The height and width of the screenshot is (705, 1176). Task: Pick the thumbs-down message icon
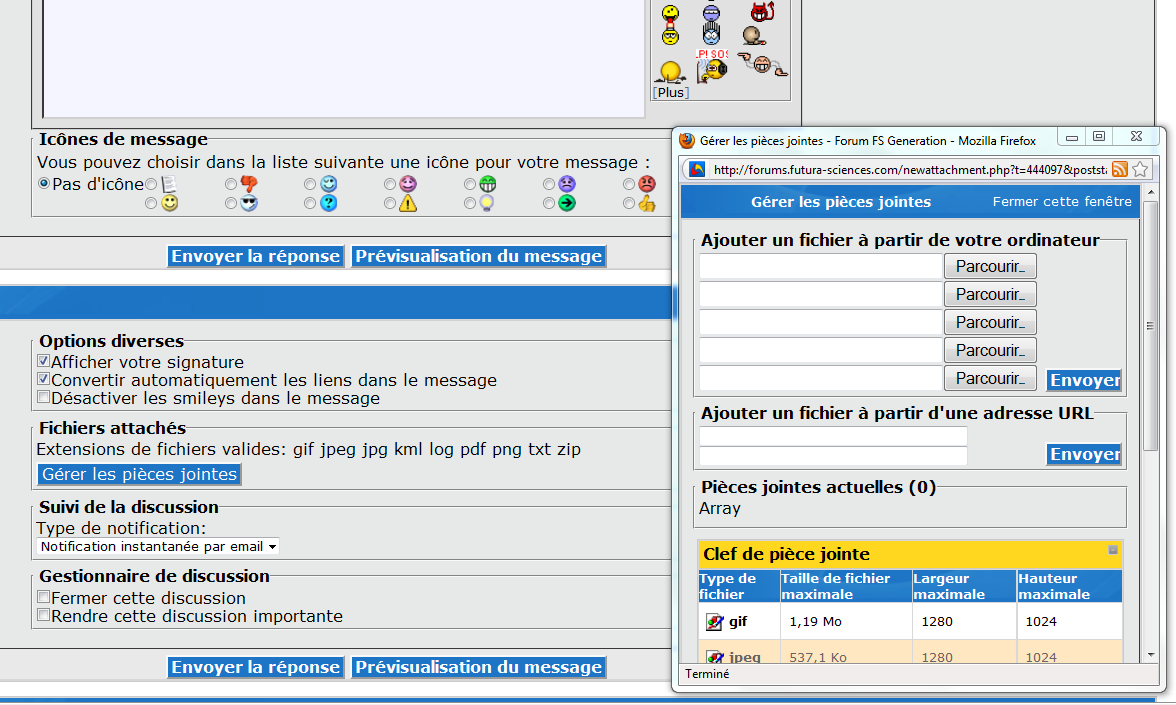click(x=249, y=184)
